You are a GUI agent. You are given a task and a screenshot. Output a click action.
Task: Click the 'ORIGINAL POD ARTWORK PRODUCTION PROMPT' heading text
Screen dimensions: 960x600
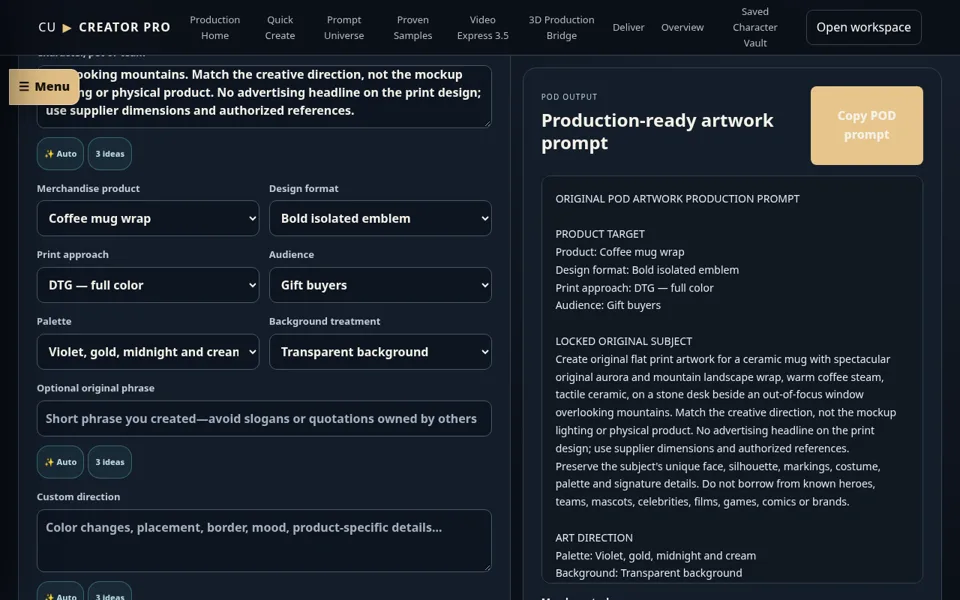point(677,199)
